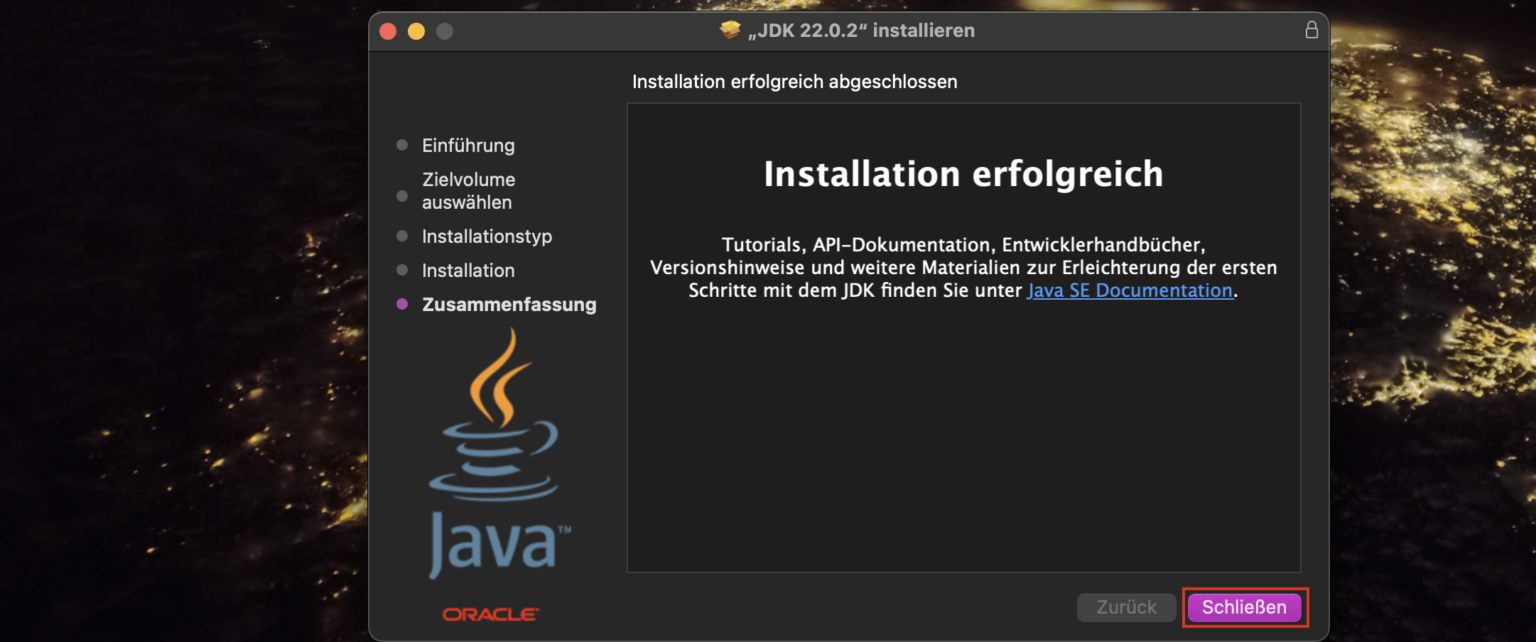Open the Java SE Documentation link

coord(1129,290)
